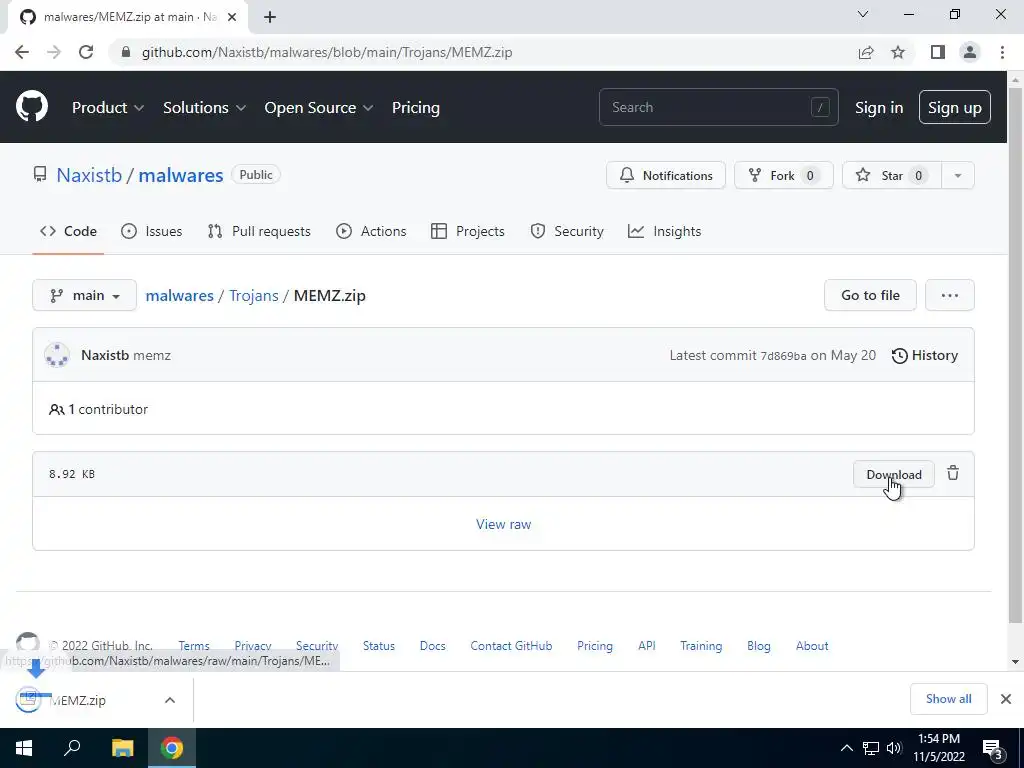Focus the GitHub search field
The image size is (1024, 768).
point(718,107)
